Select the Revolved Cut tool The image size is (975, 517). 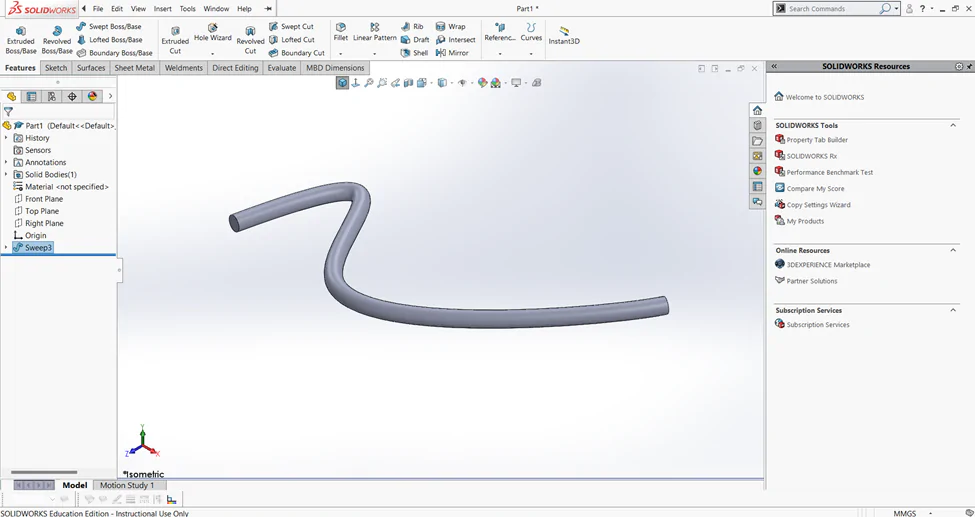[x=250, y=40]
